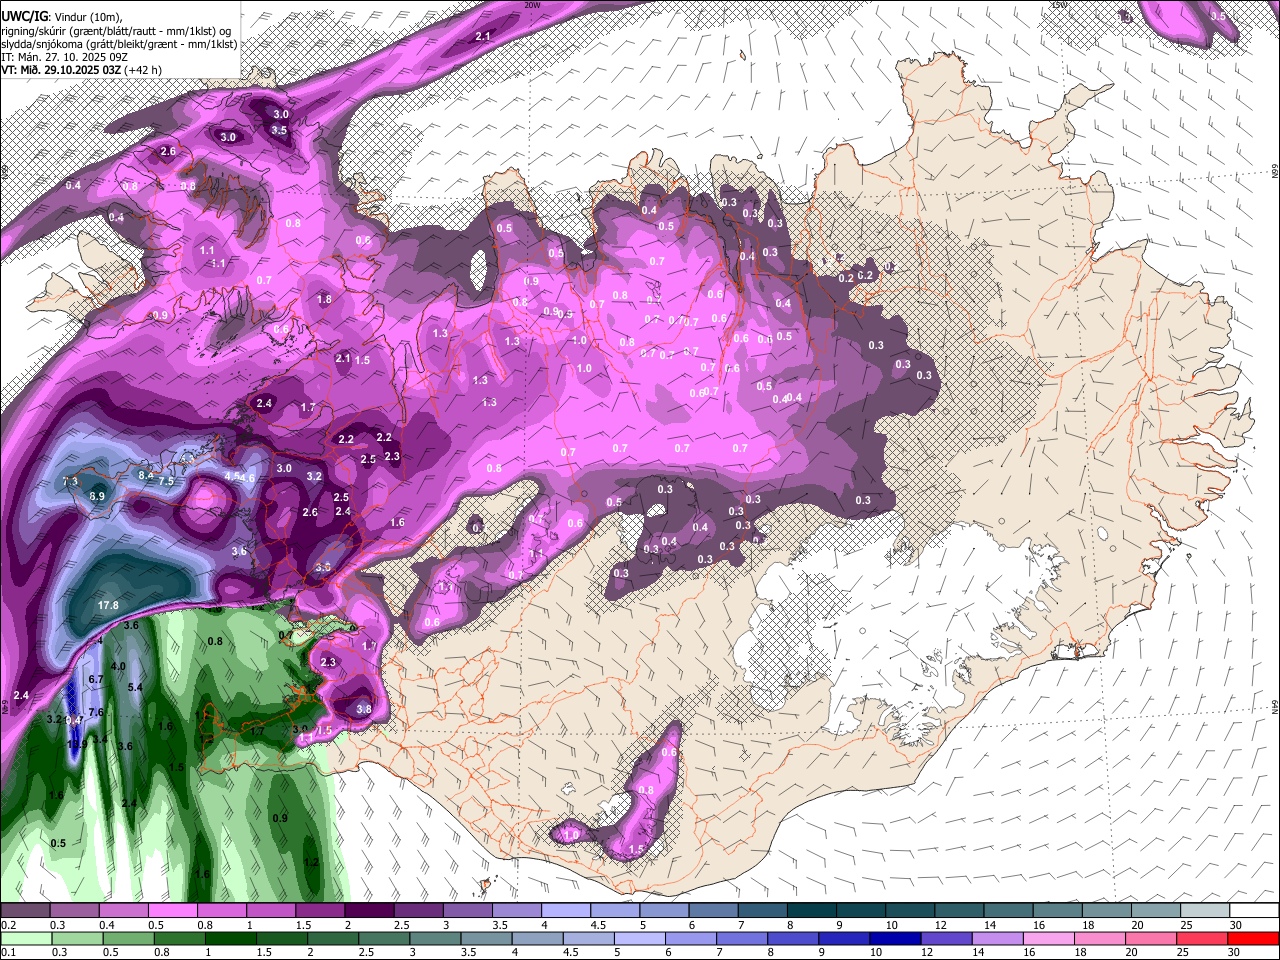Select the 20W longitude label at the top

click(532, 5)
